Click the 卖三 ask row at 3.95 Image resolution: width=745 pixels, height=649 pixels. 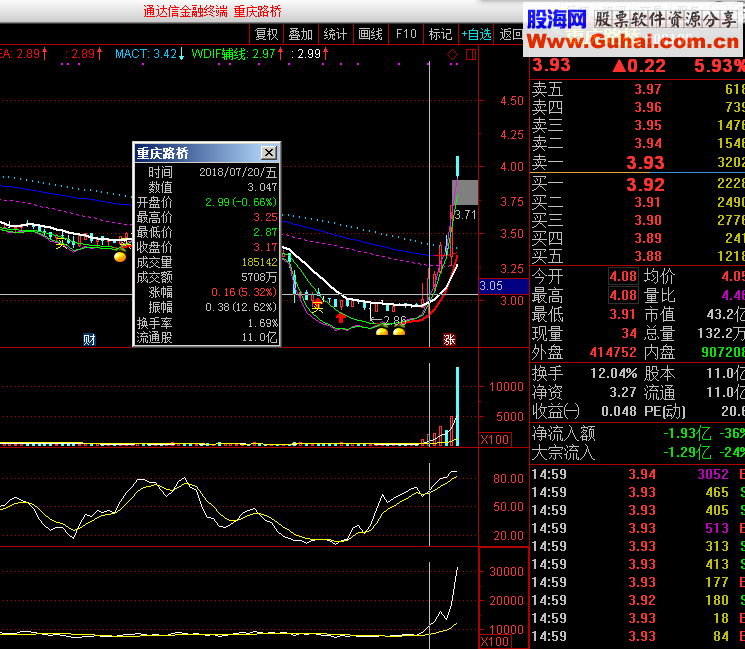[637, 125]
